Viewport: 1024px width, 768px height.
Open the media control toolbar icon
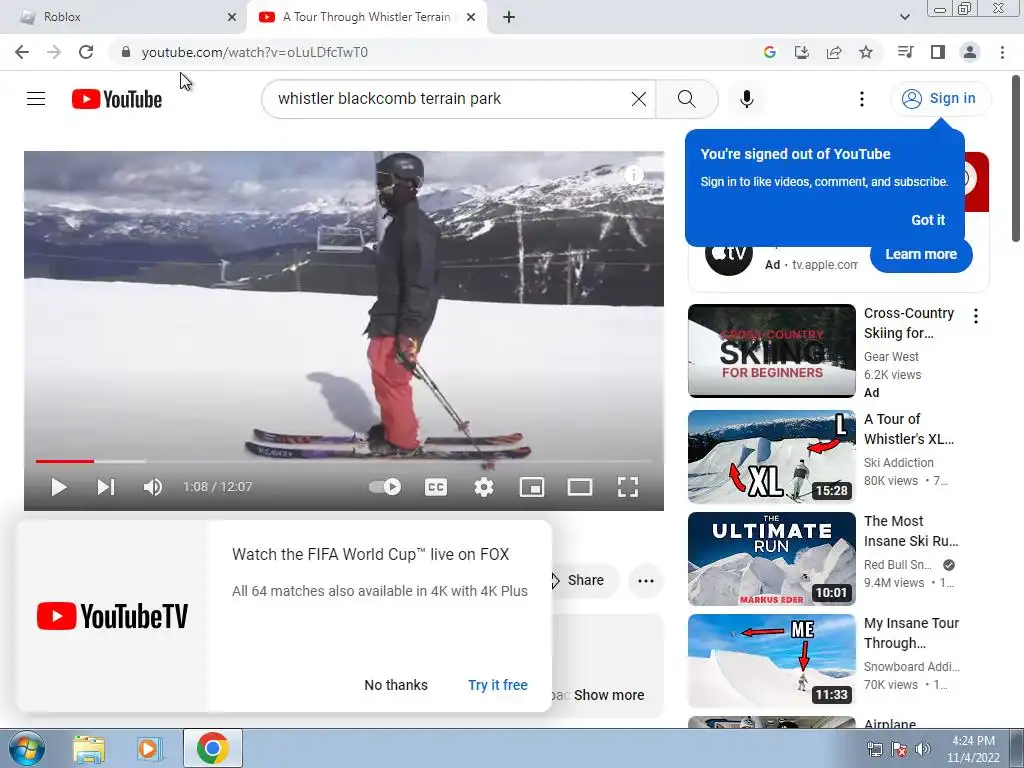click(906, 52)
